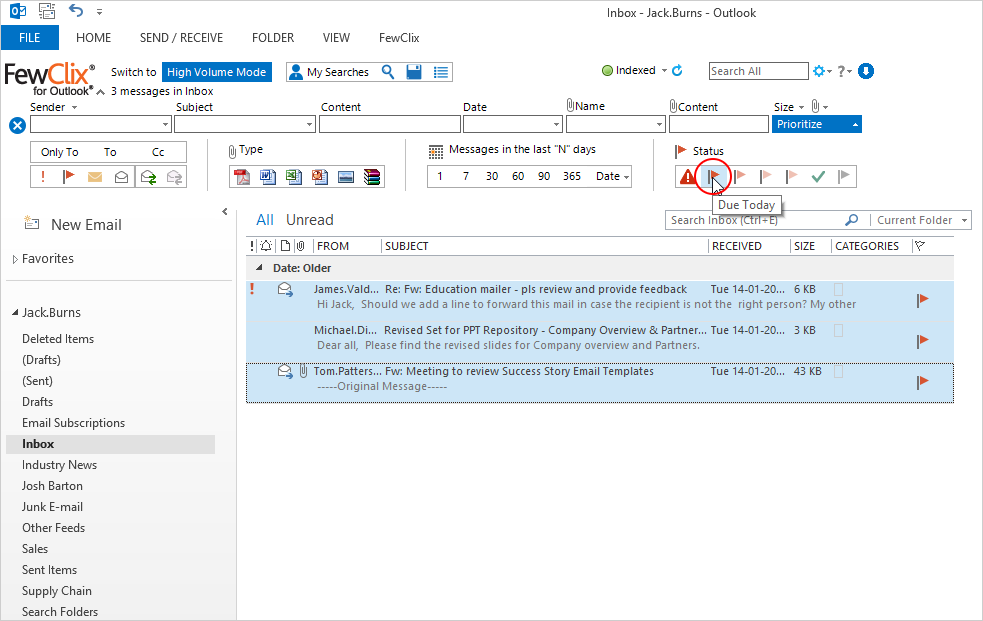
Task: Switch to the Unread messages view
Action: (309, 220)
